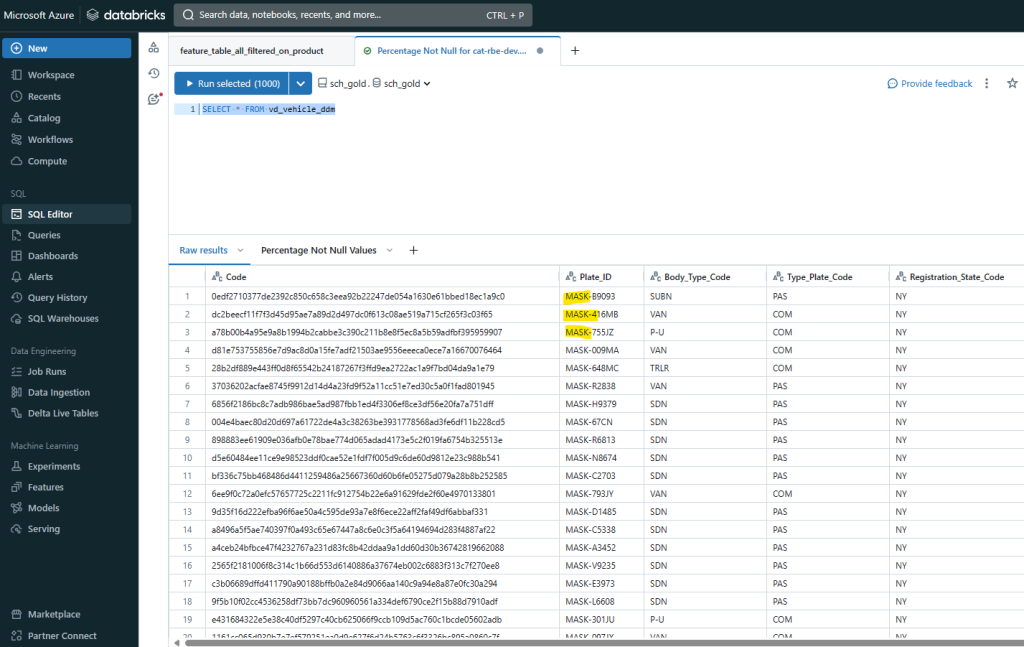Click the SQL query line in editor

268,109
